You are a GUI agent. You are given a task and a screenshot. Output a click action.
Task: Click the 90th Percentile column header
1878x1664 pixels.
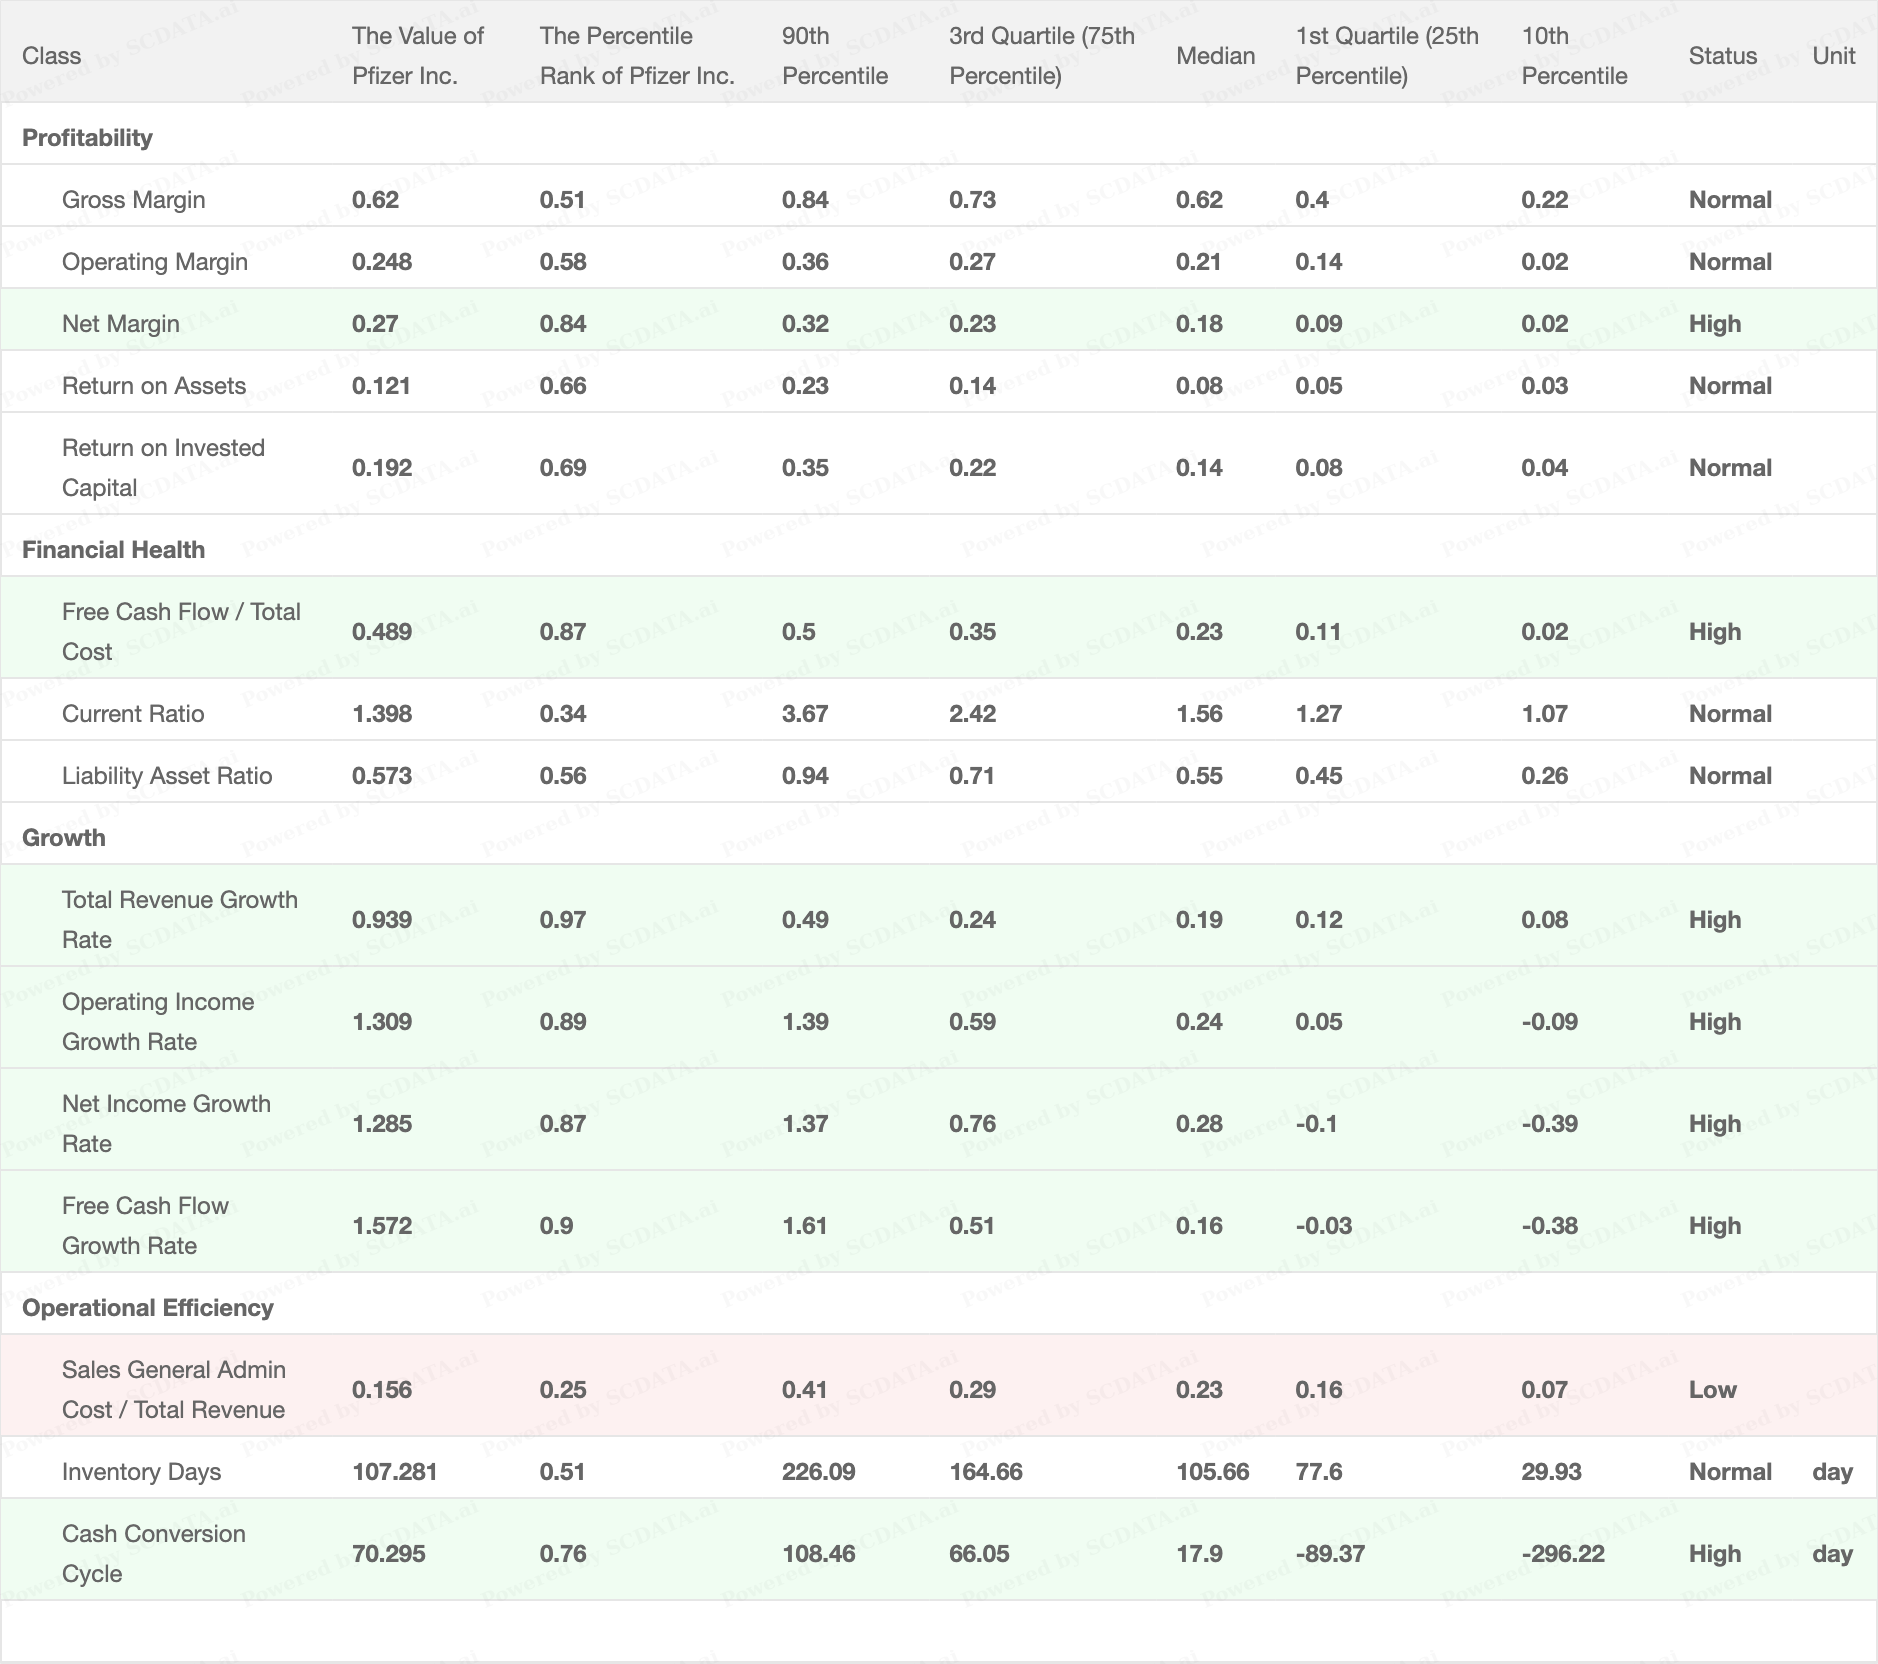pos(835,56)
